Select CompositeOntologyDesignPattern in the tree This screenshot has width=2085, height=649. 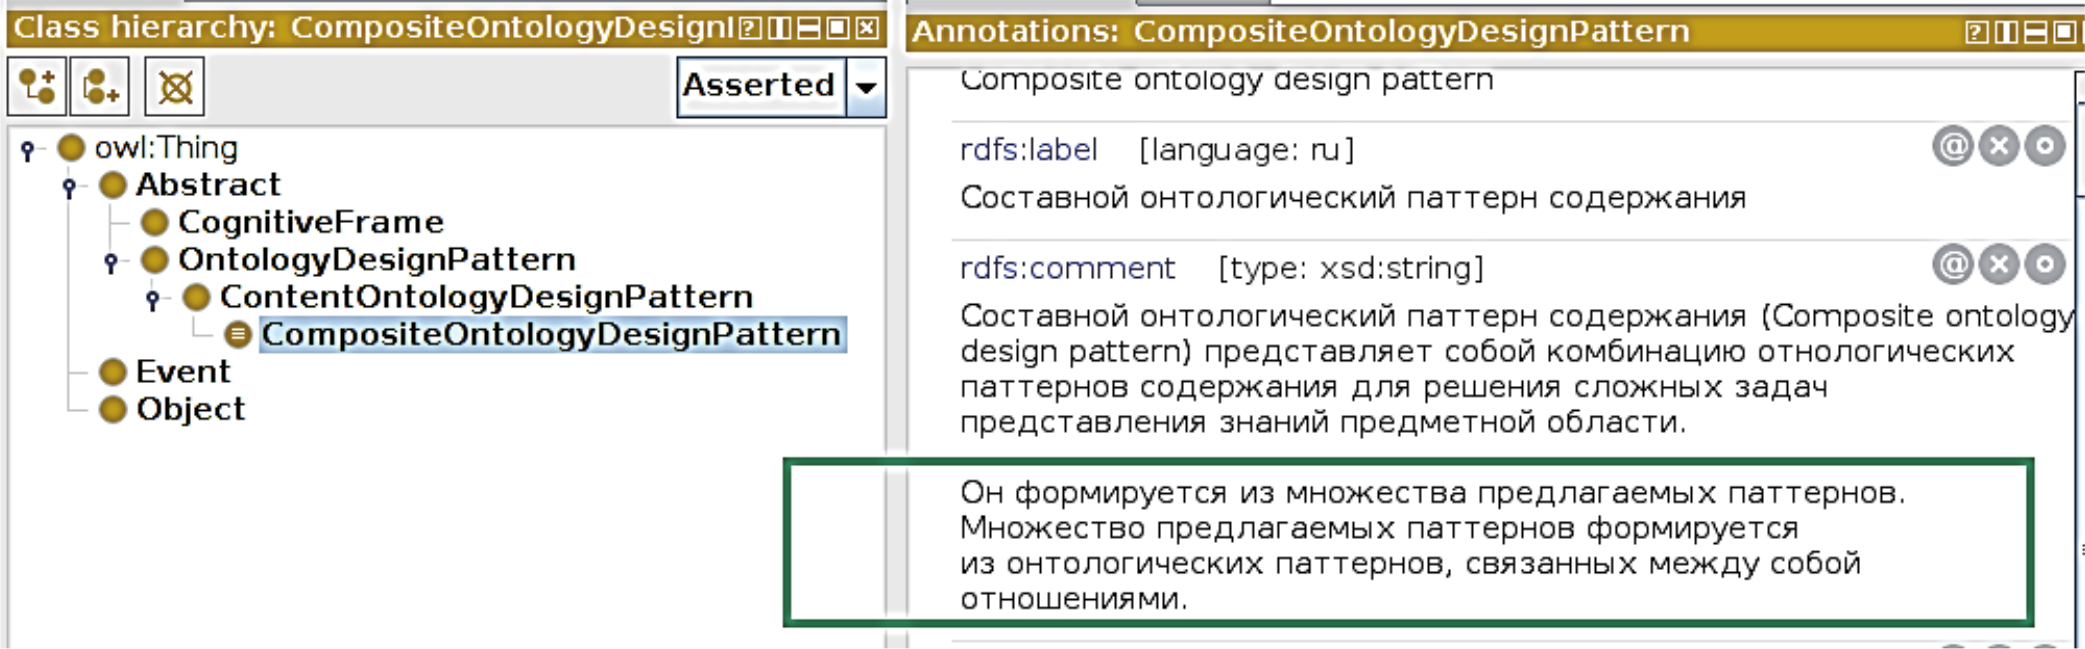pyautogui.click(x=551, y=334)
